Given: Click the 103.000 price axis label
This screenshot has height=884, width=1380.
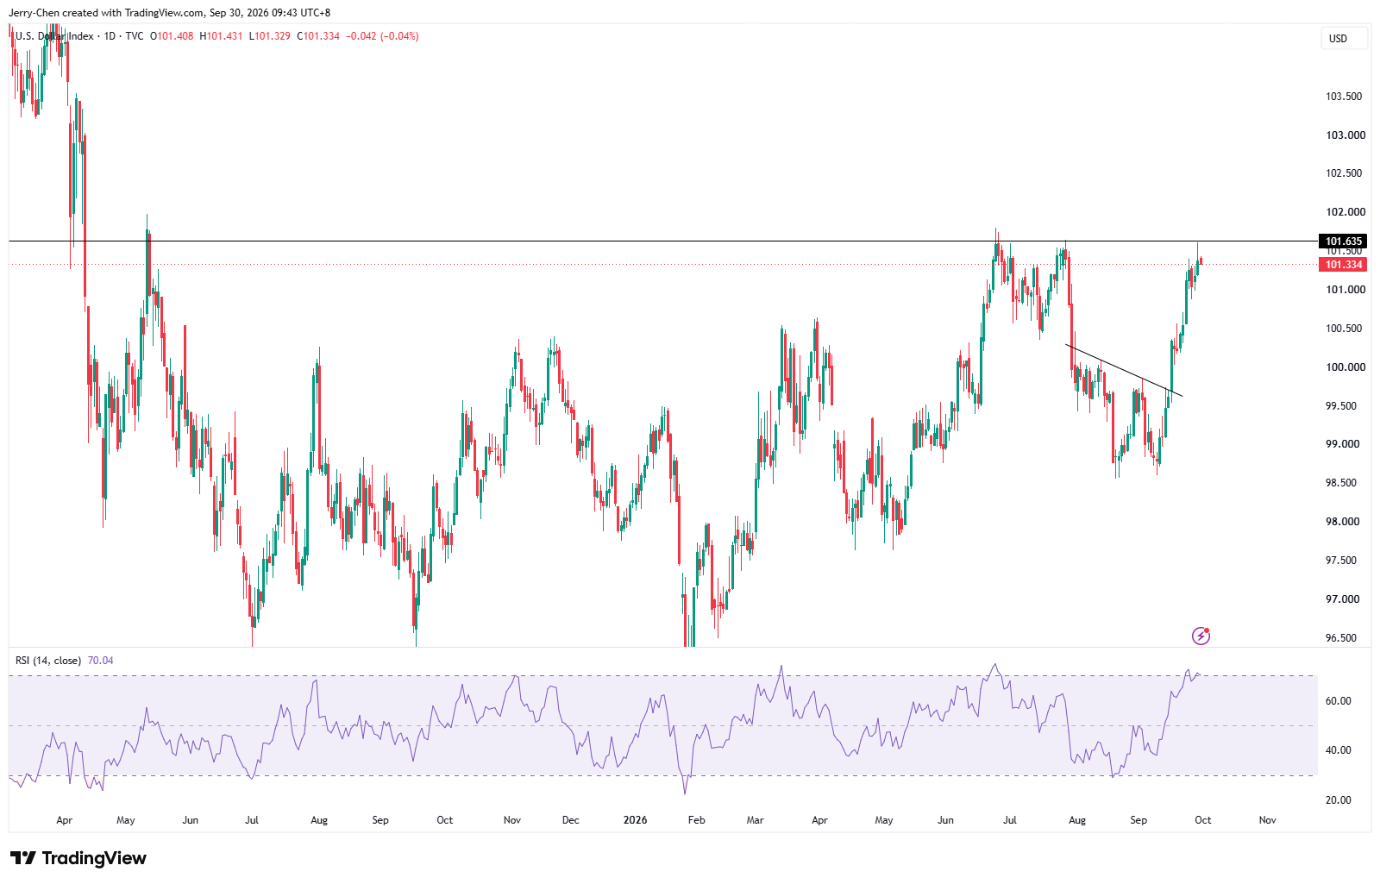Looking at the screenshot, I should click(1345, 135).
